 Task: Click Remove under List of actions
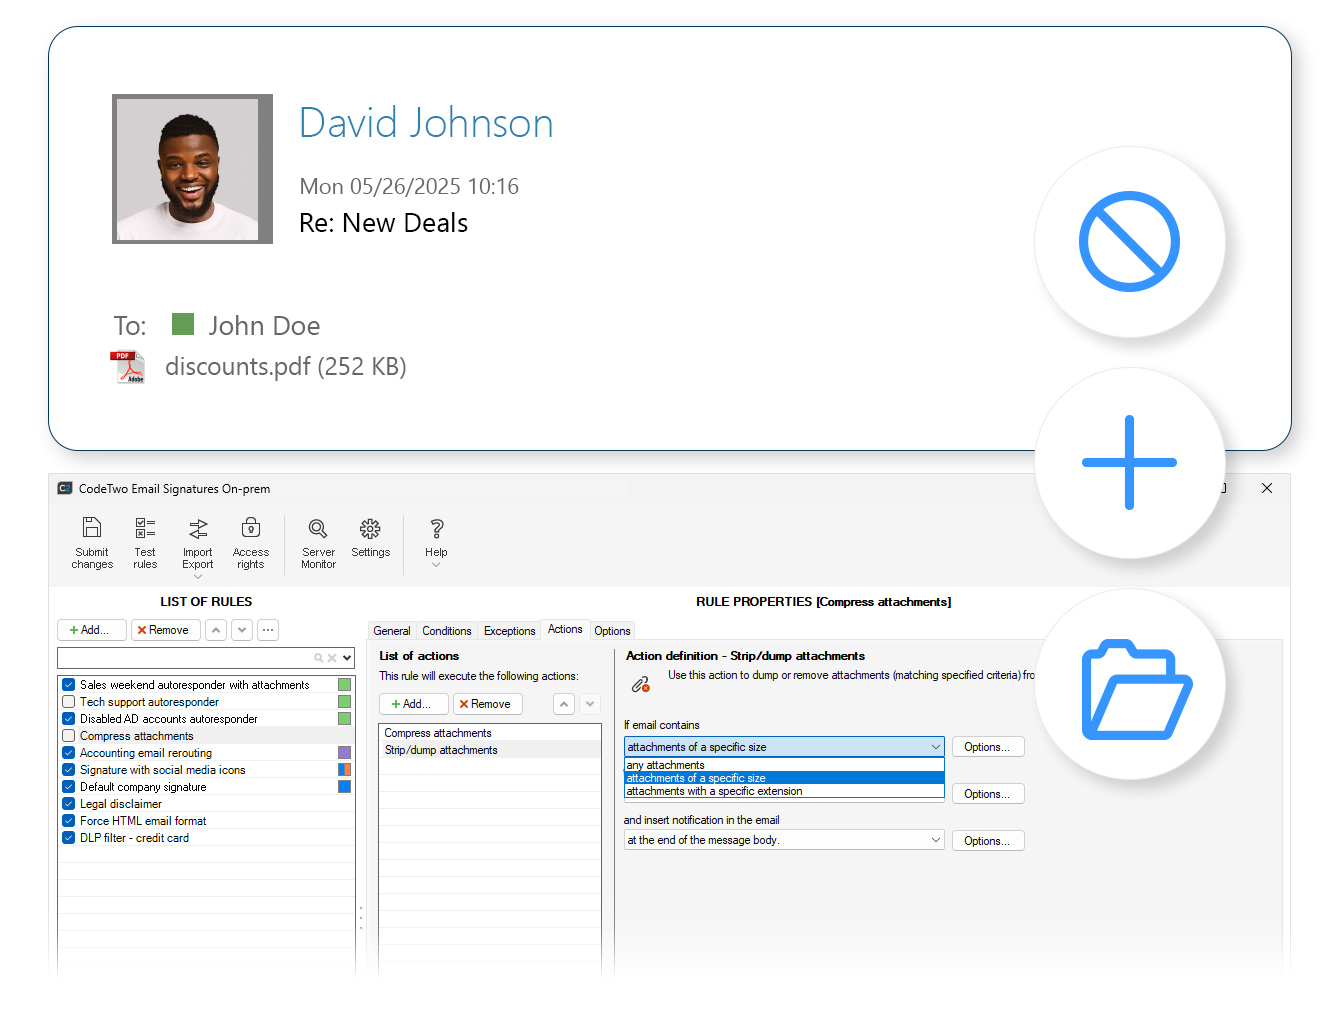tap(487, 703)
